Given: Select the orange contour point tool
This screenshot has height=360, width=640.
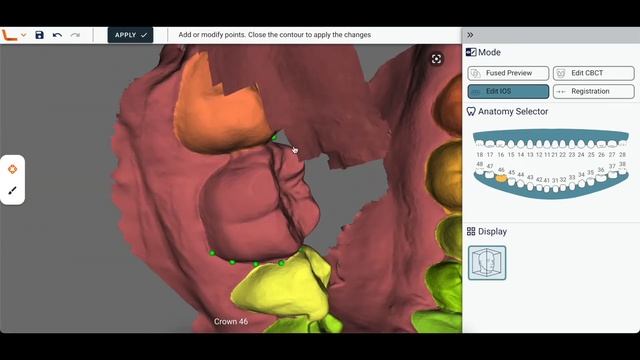Looking at the screenshot, I should pyautogui.click(x=12, y=169).
